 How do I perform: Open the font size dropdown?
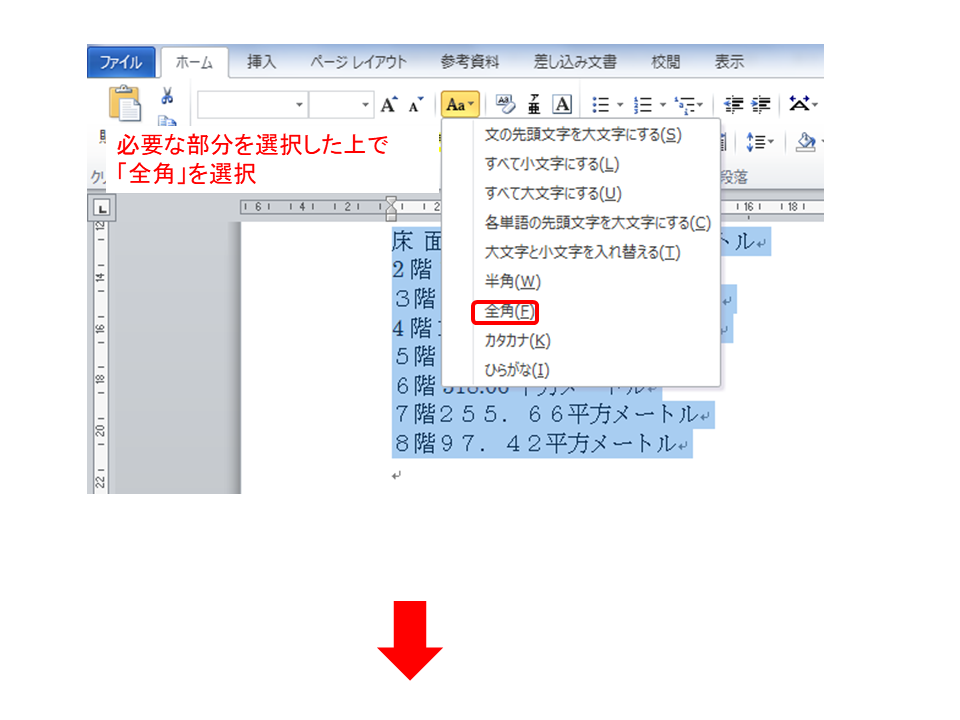(365, 105)
